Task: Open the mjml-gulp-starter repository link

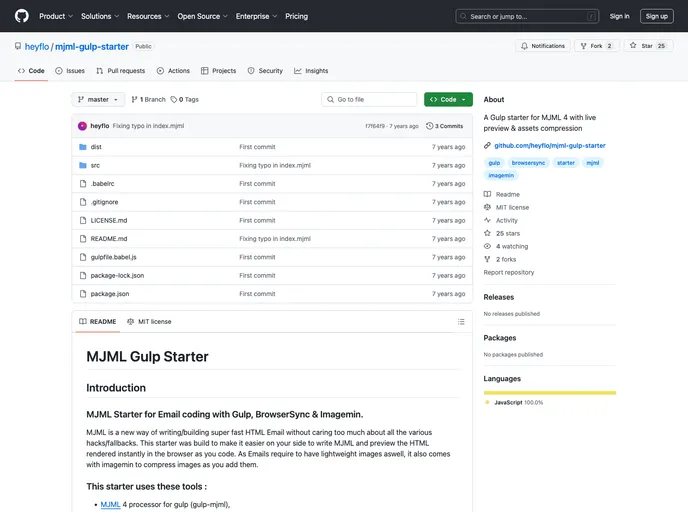Action: (92, 47)
